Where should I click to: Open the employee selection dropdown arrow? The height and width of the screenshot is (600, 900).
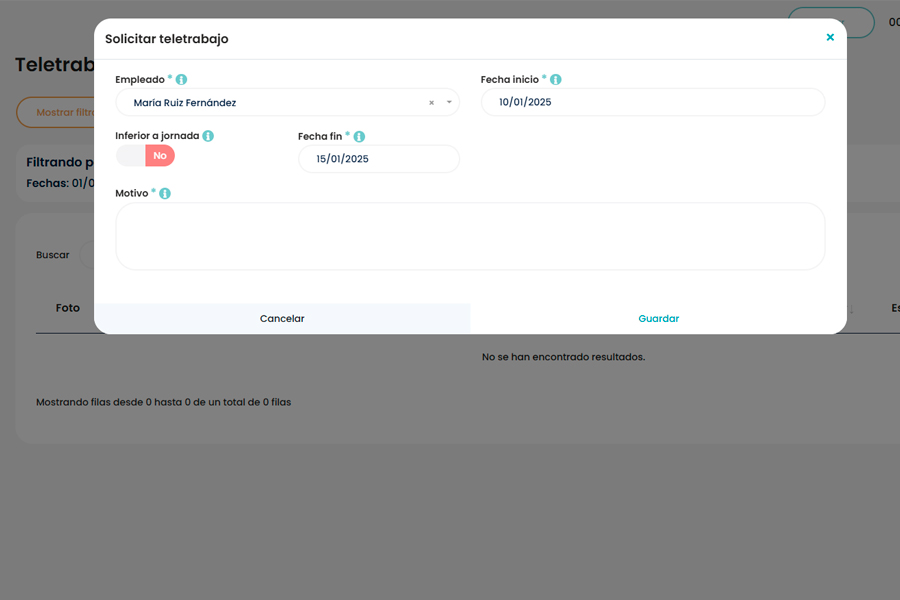coord(448,102)
